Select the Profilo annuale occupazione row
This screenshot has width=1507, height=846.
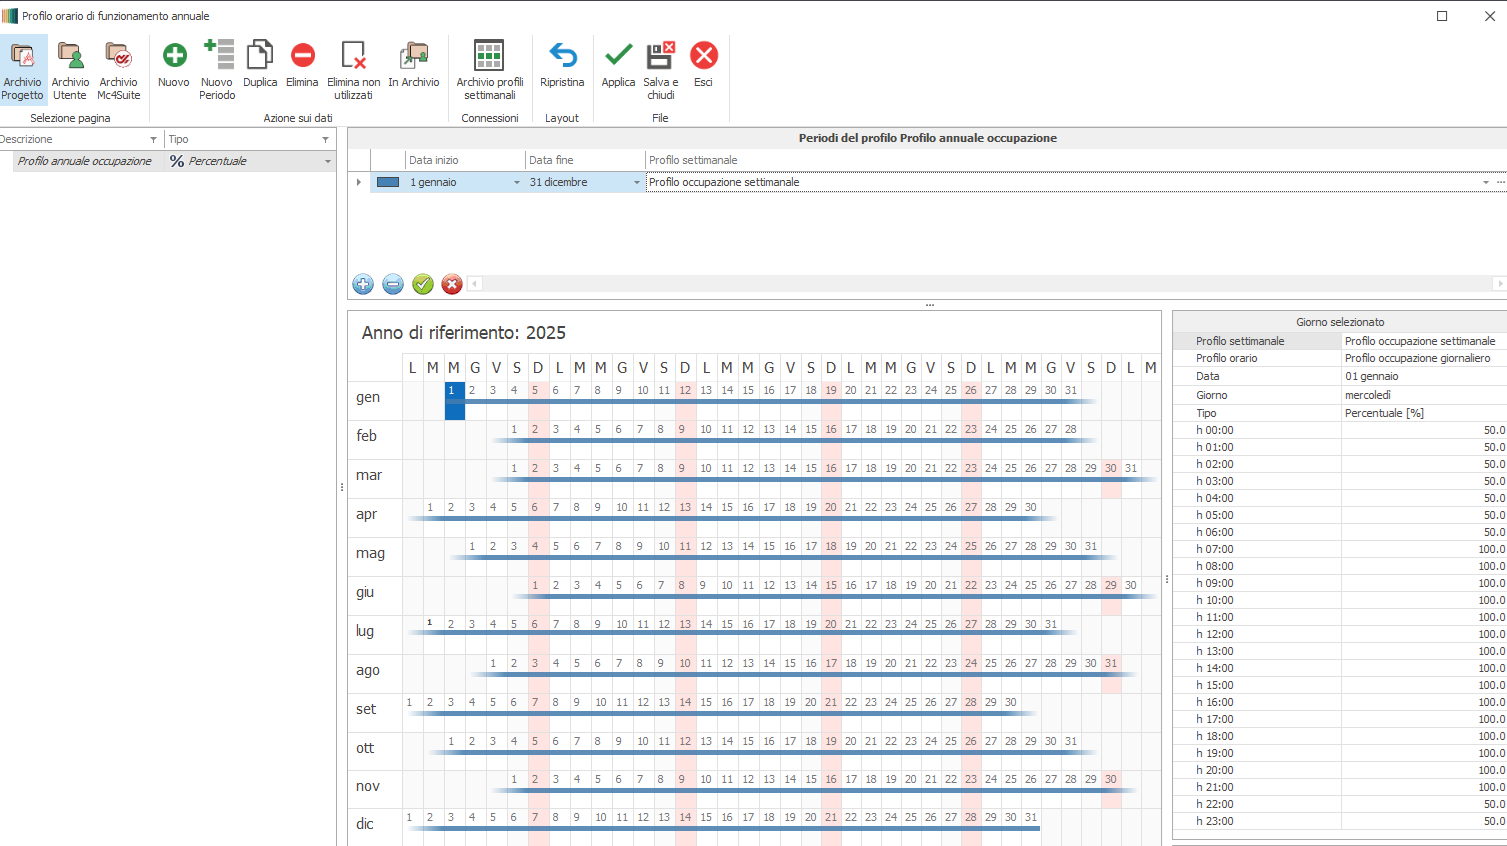[x=85, y=161]
